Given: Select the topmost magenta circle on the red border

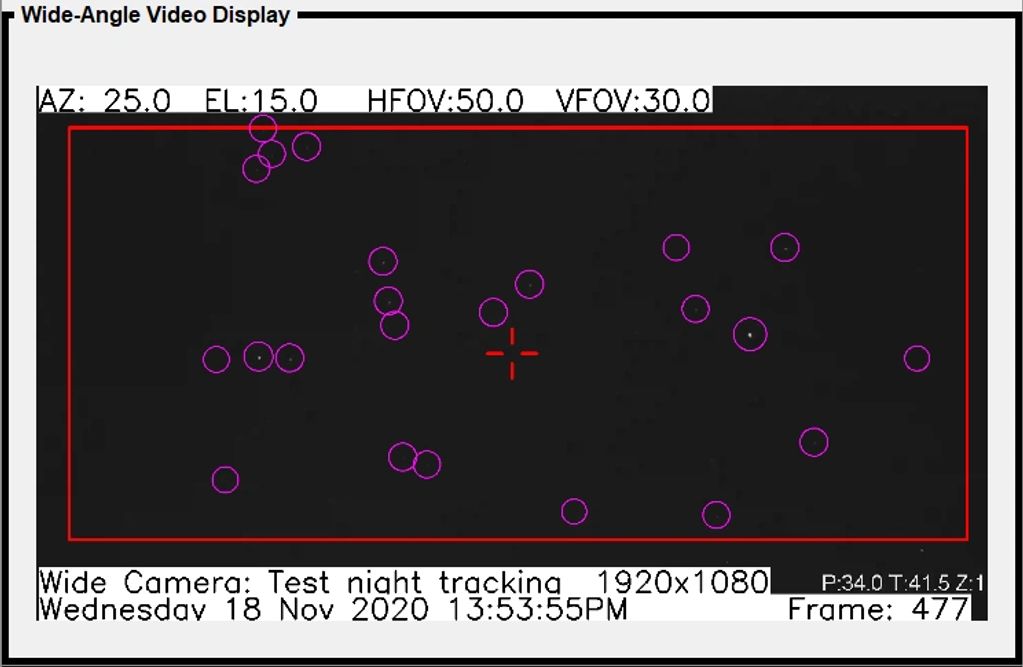Looking at the screenshot, I should pos(262,128).
